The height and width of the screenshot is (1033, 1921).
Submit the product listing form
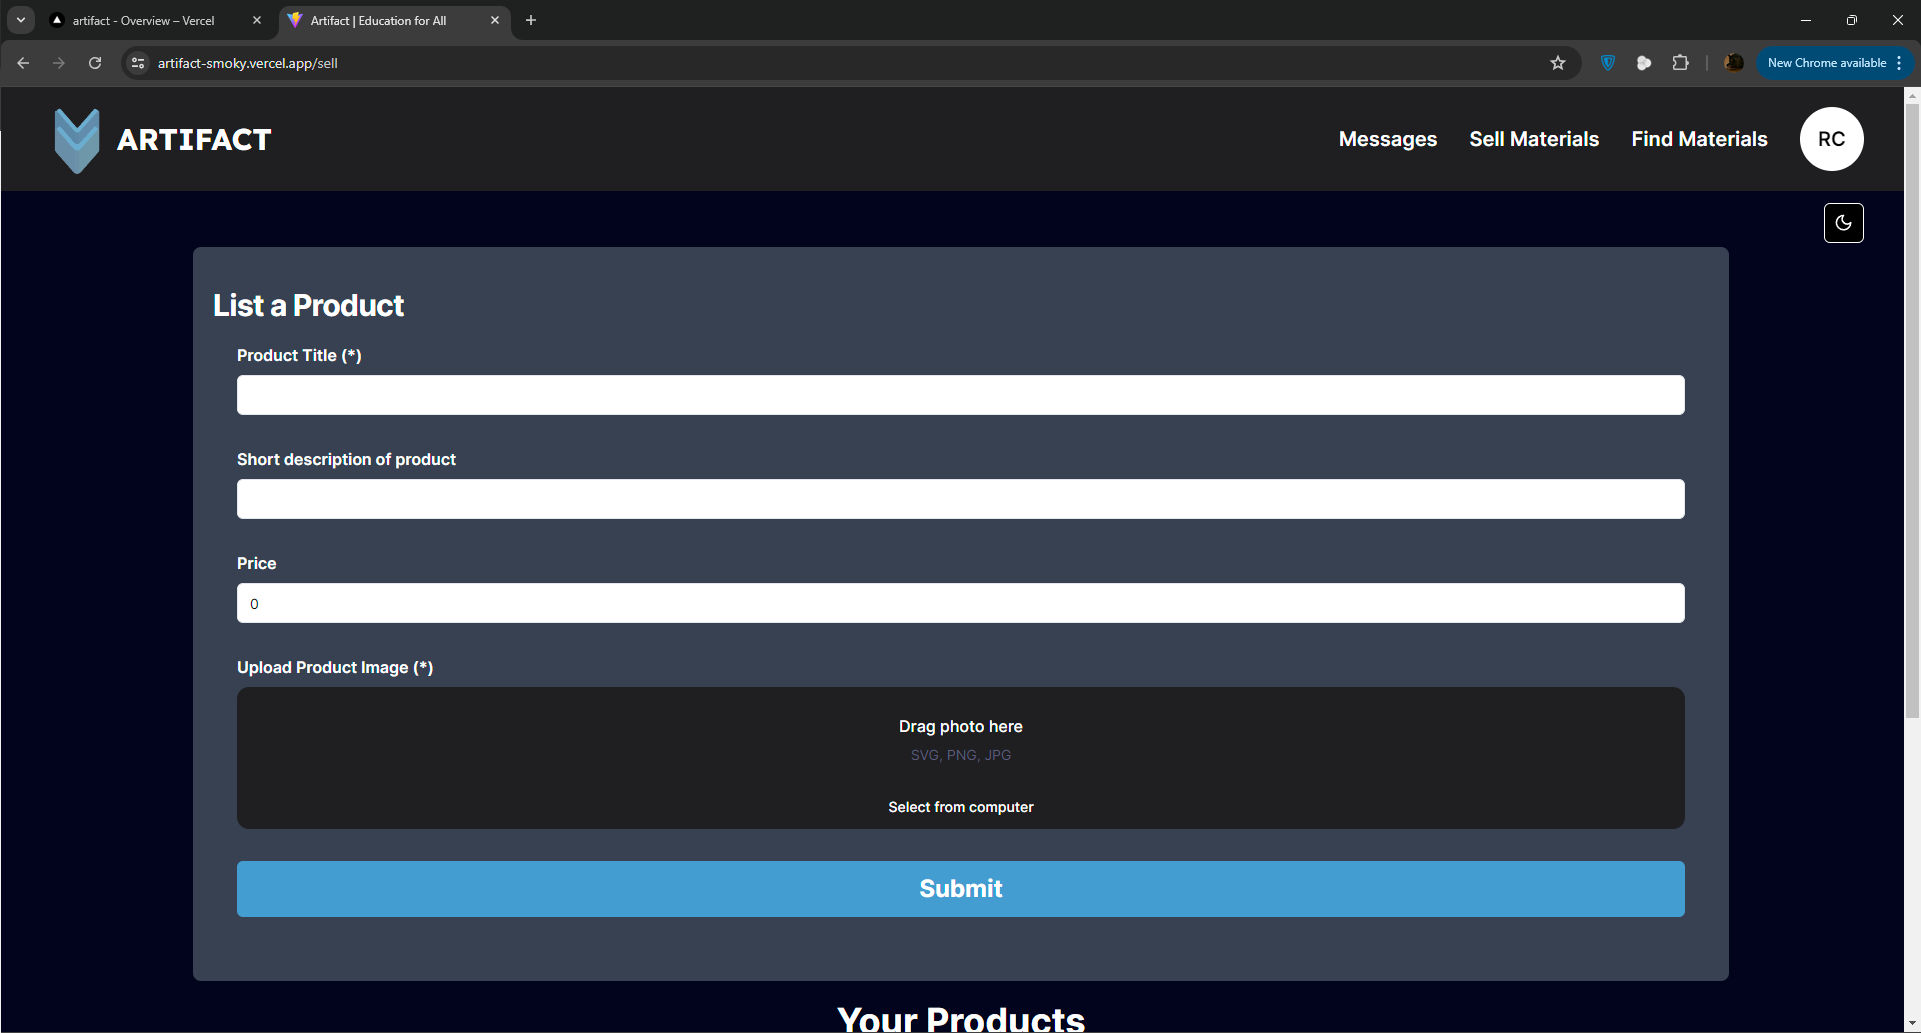coord(960,889)
